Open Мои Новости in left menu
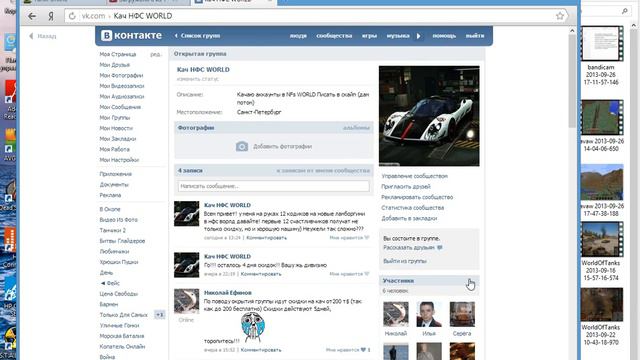640x360 pixels. tap(116, 129)
